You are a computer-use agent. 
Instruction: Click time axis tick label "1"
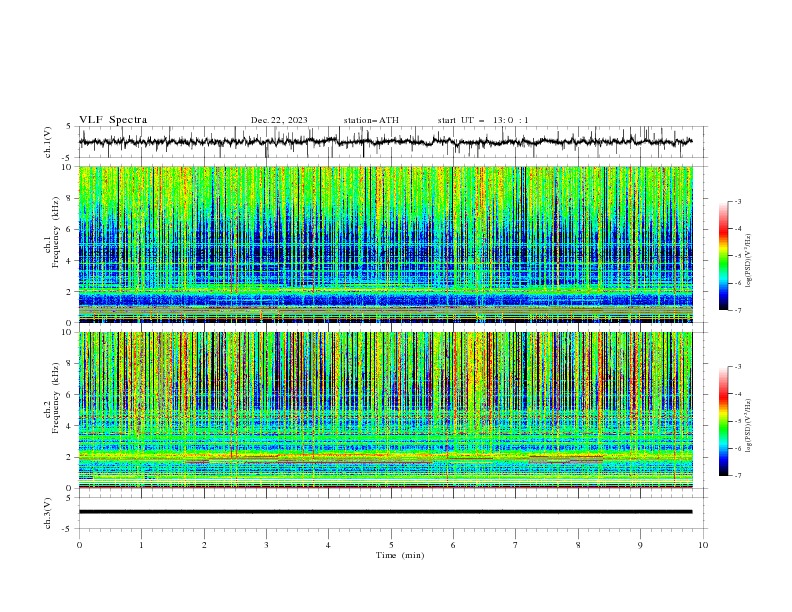click(141, 545)
